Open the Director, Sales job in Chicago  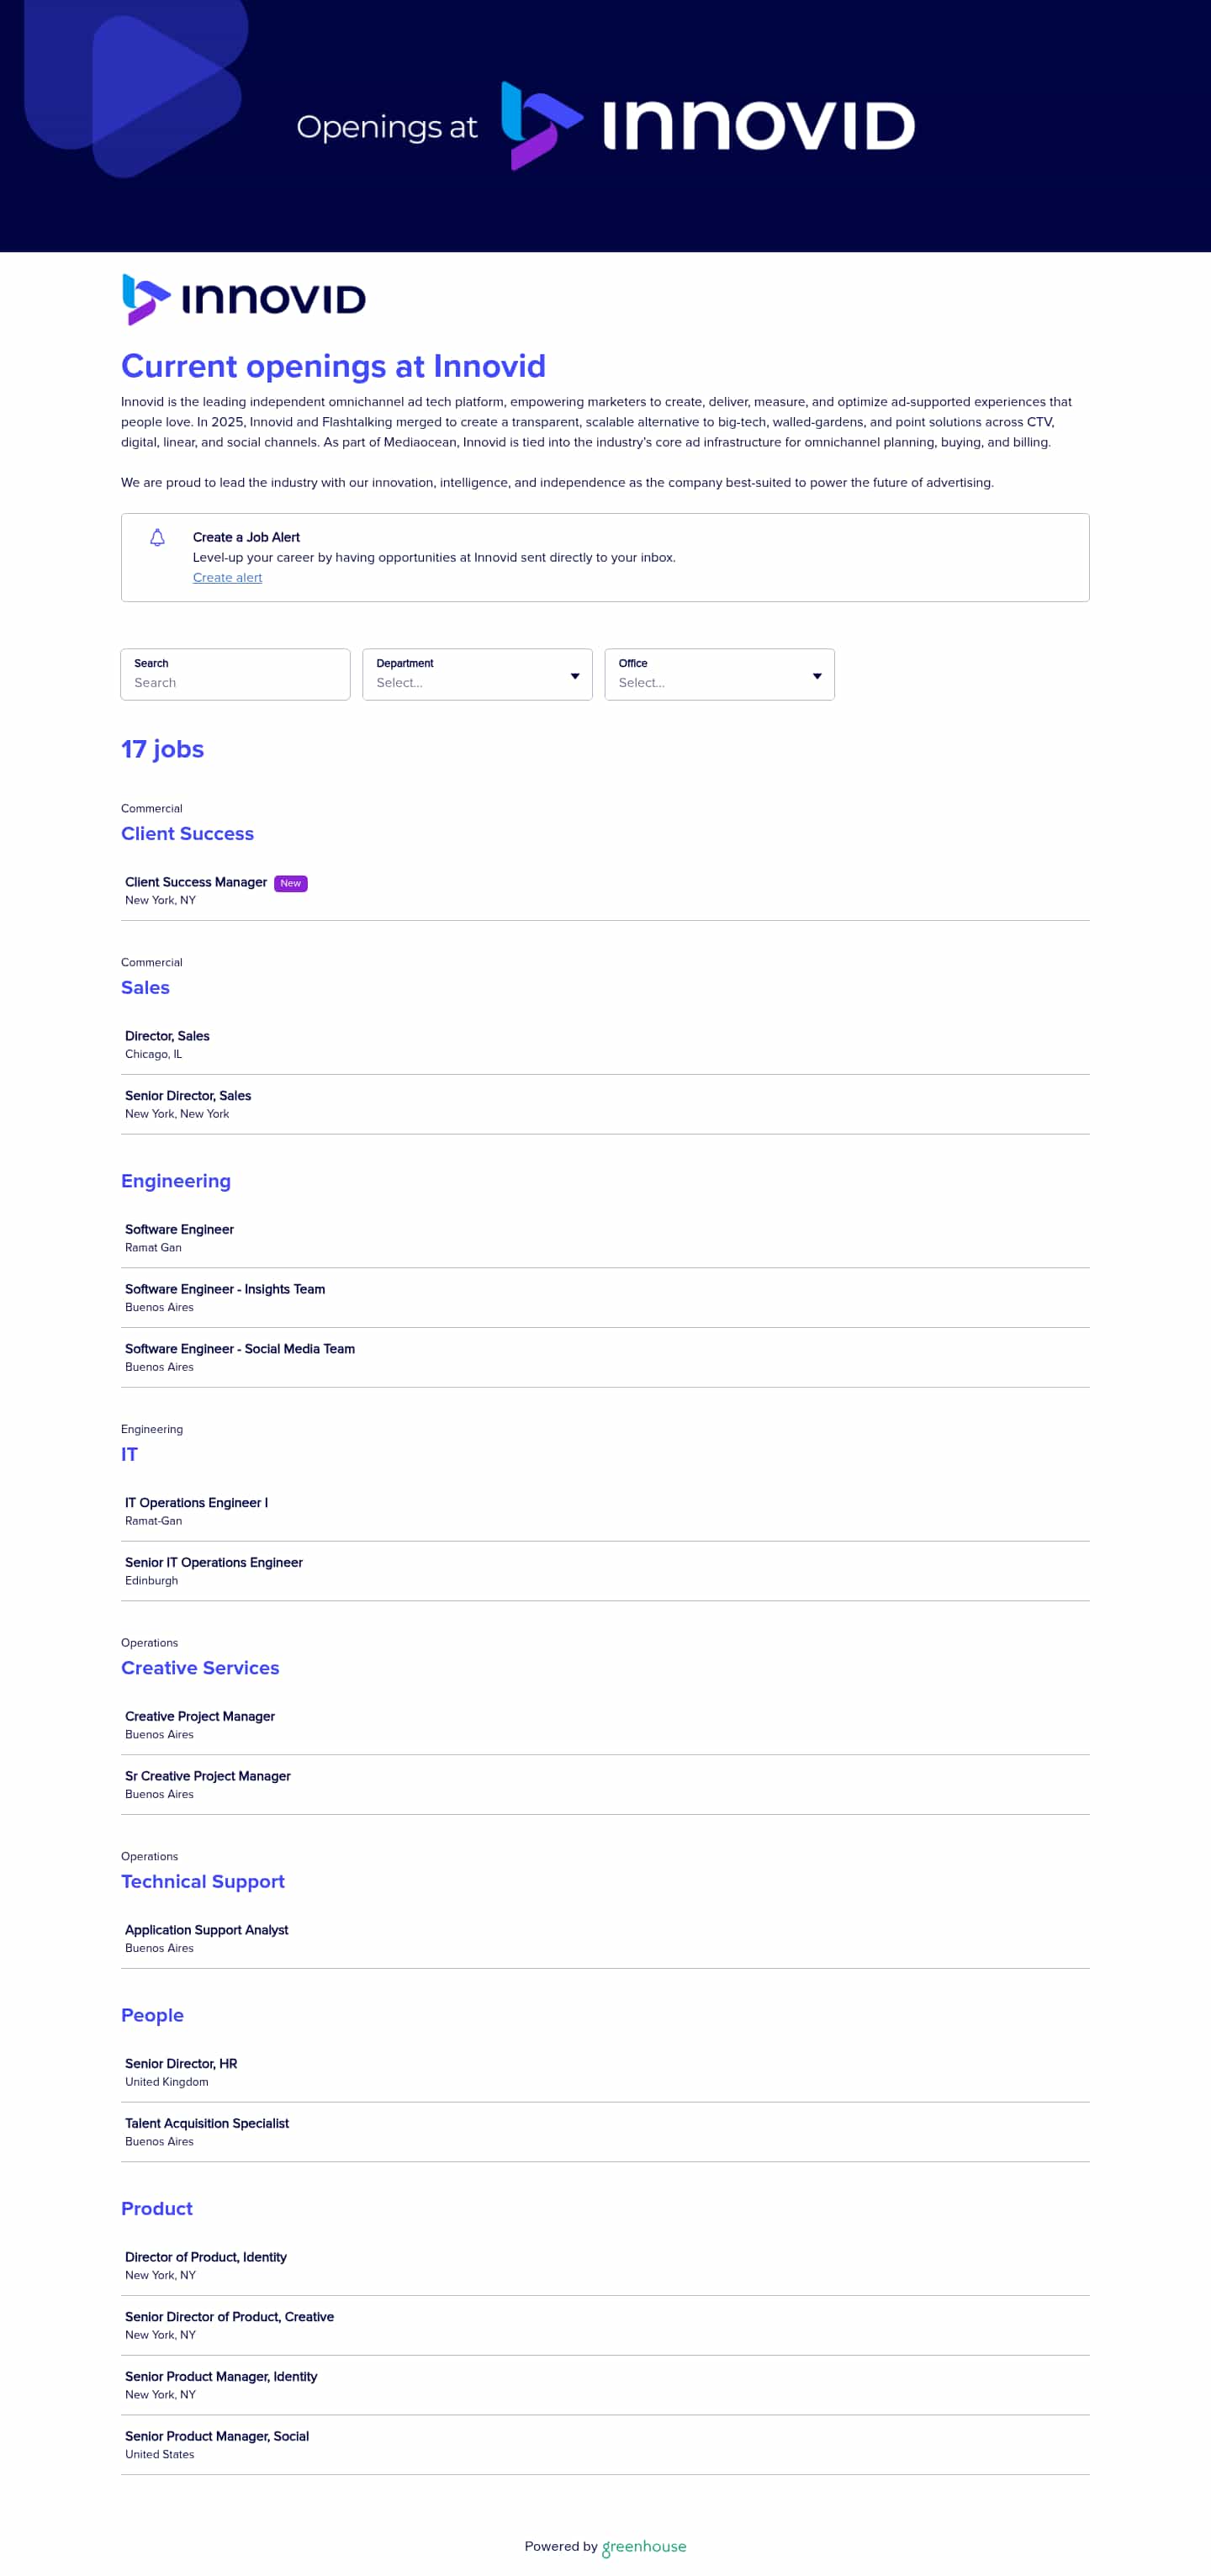[605, 1045]
